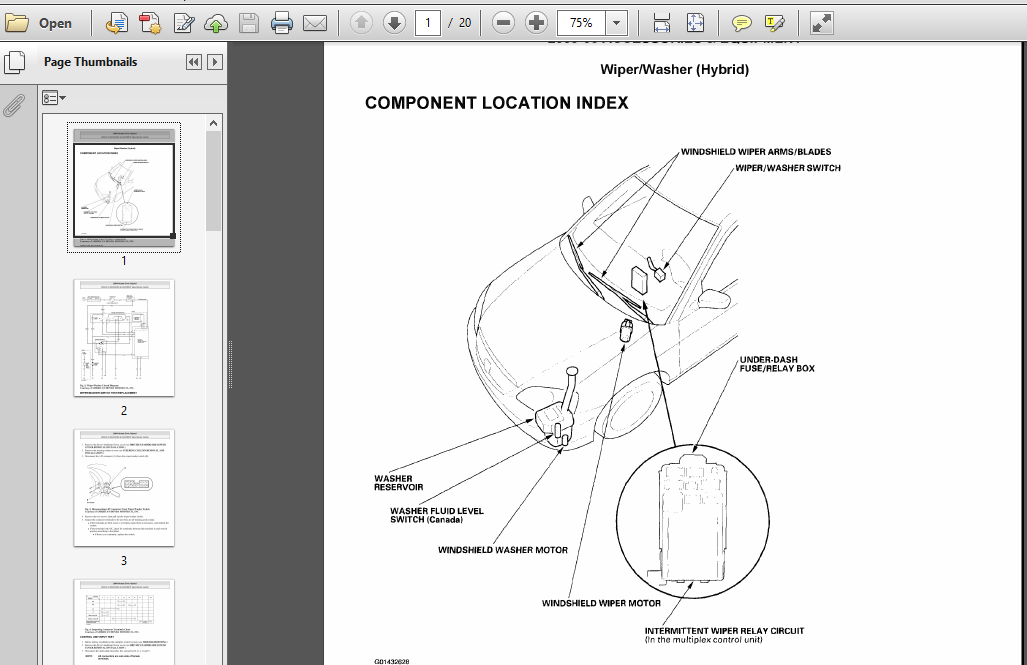Click the 'WIPER/WASHER SWITCH' label
The height and width of the screenshot is (665, 1027).
[x=788, y=168]
